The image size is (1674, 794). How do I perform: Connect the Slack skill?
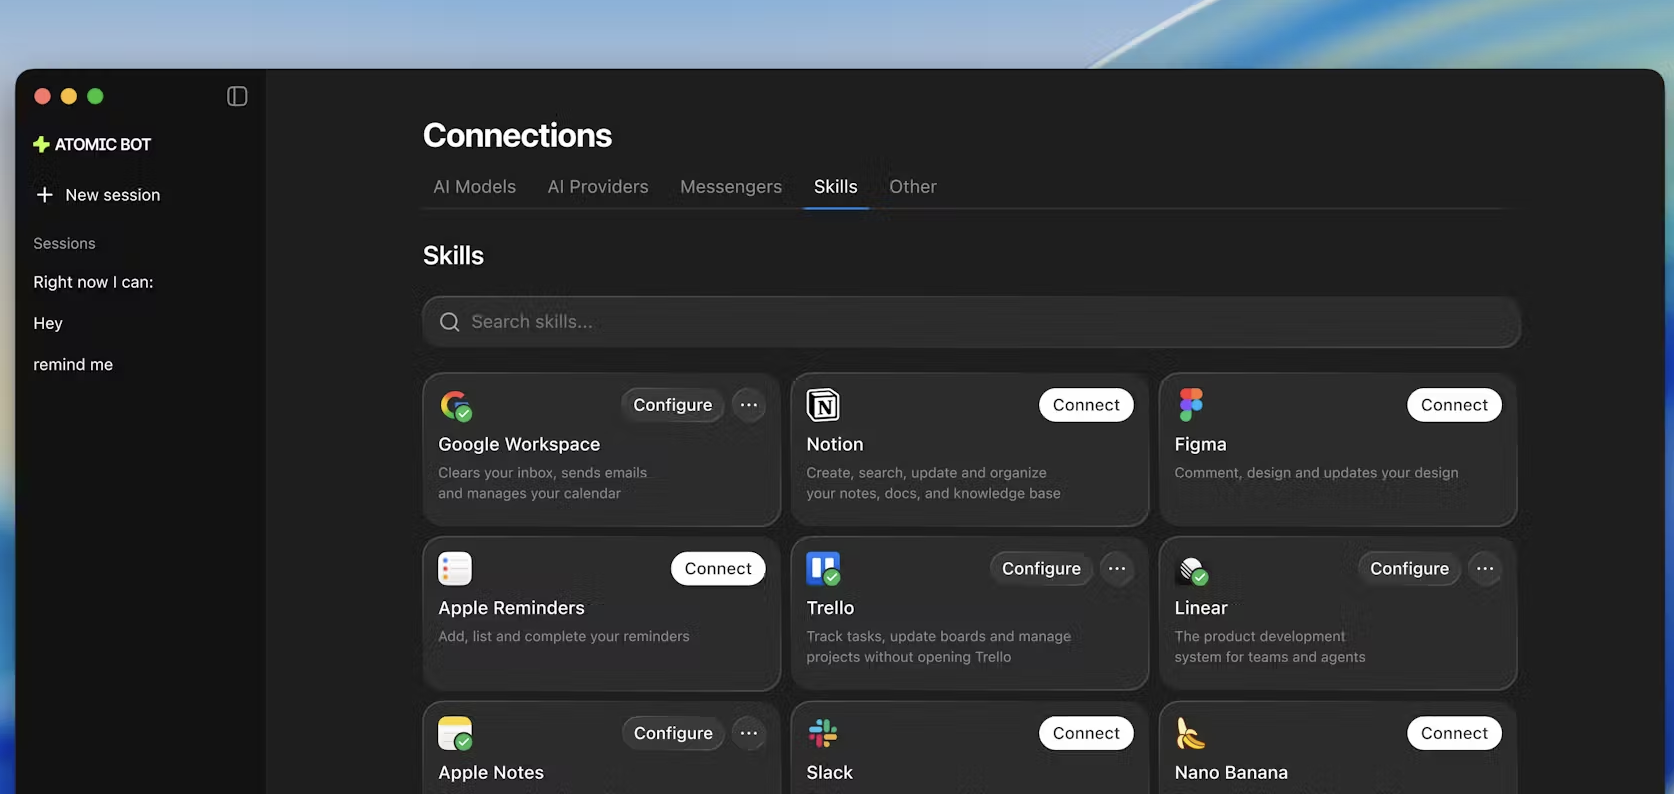tap(1086, 733)
